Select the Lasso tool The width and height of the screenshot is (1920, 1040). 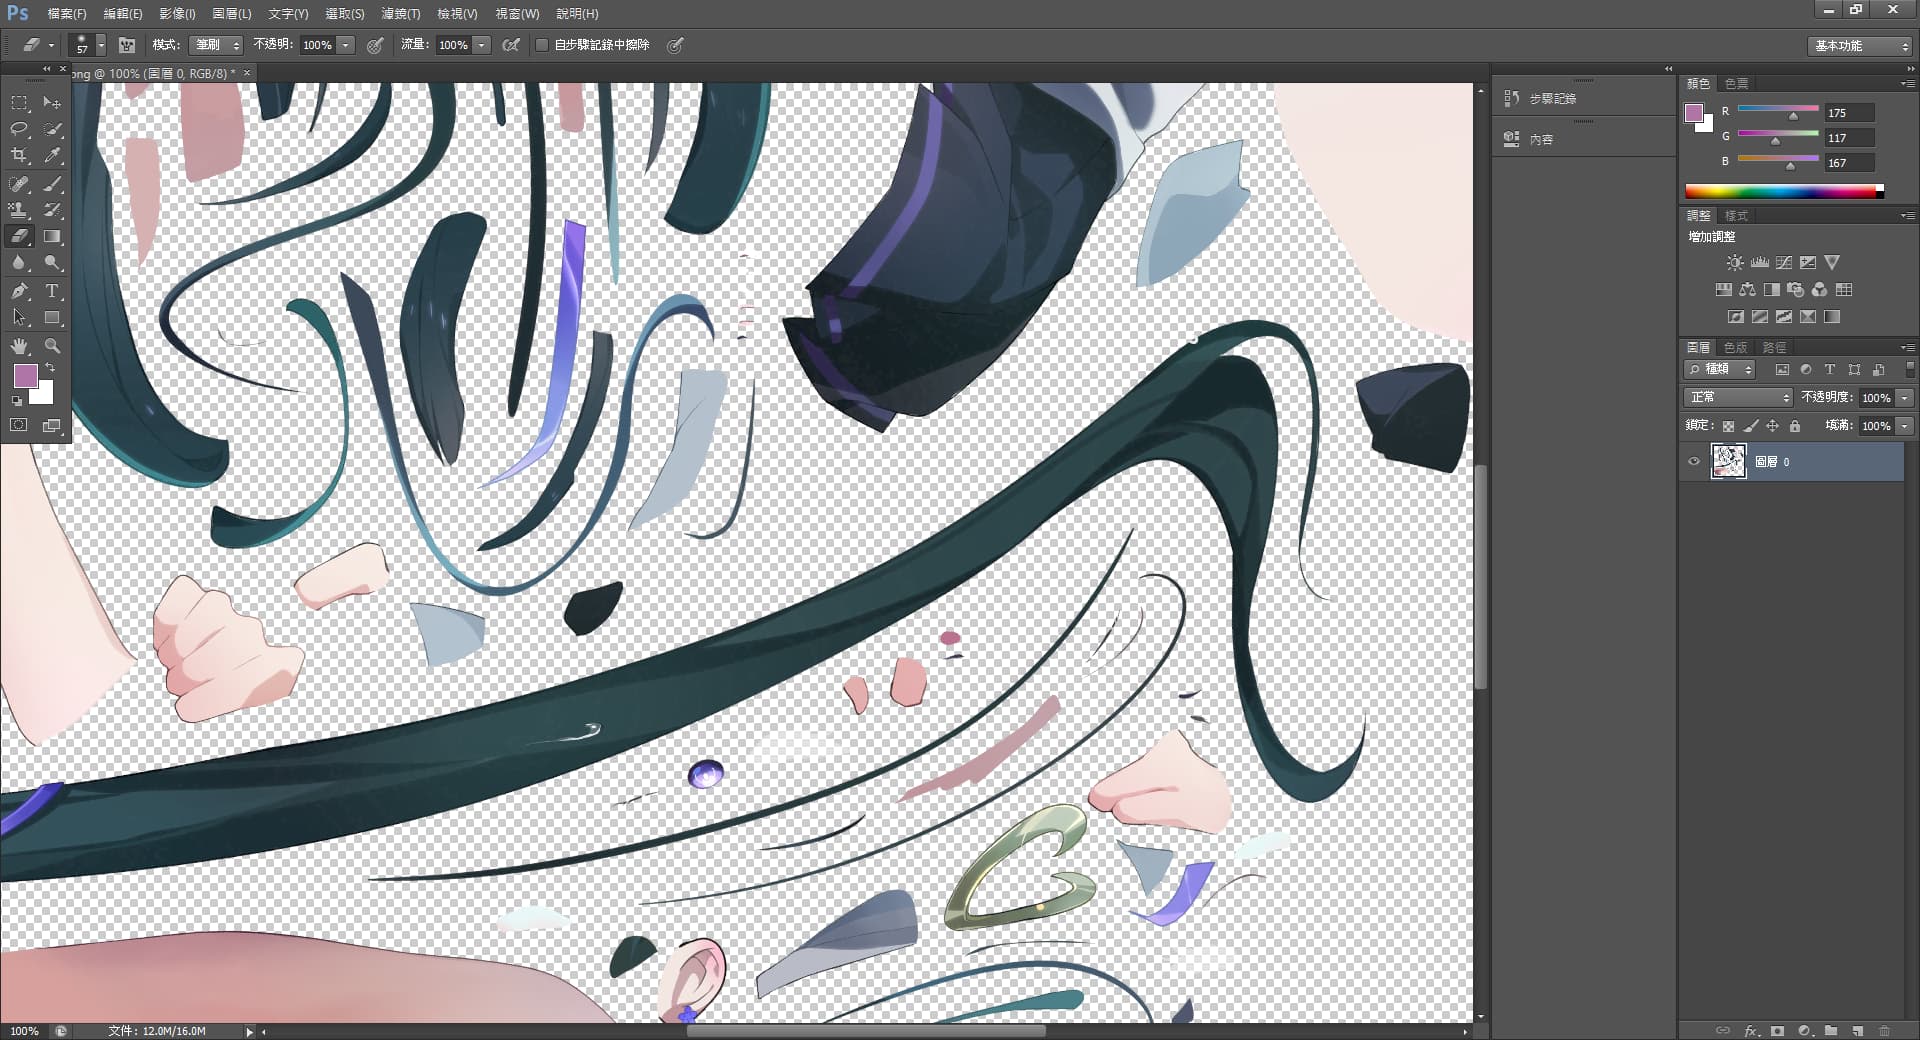point(19,129)
